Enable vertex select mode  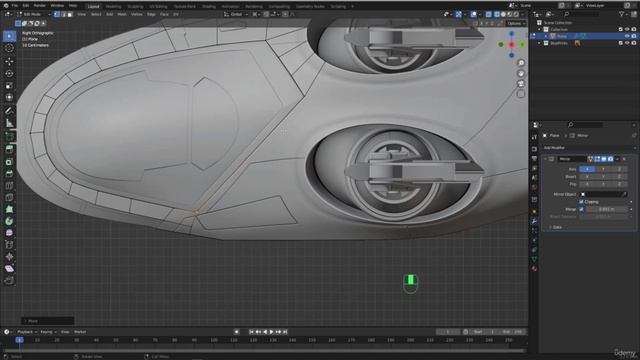click(57, 14)
